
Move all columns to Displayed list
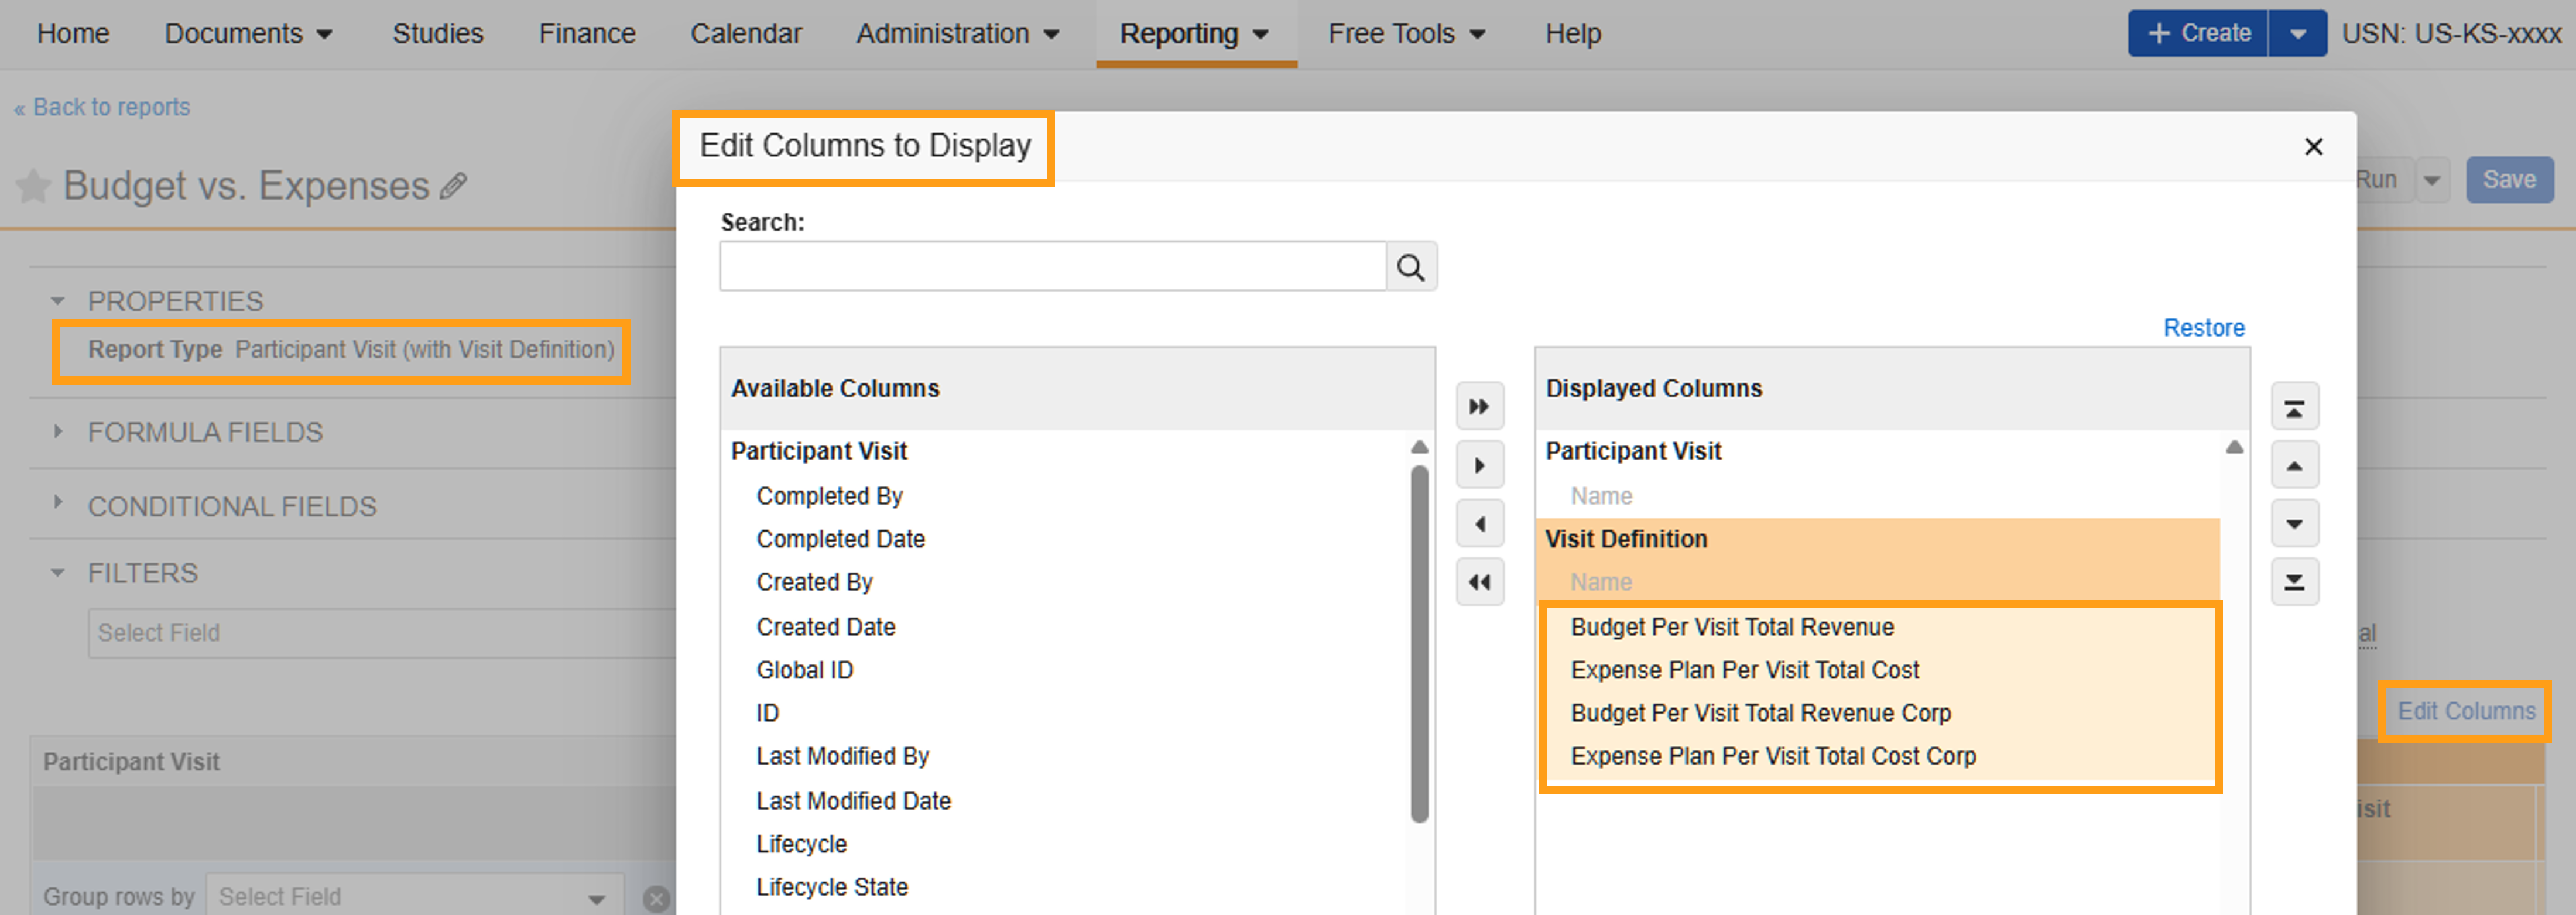point(1479,407)
